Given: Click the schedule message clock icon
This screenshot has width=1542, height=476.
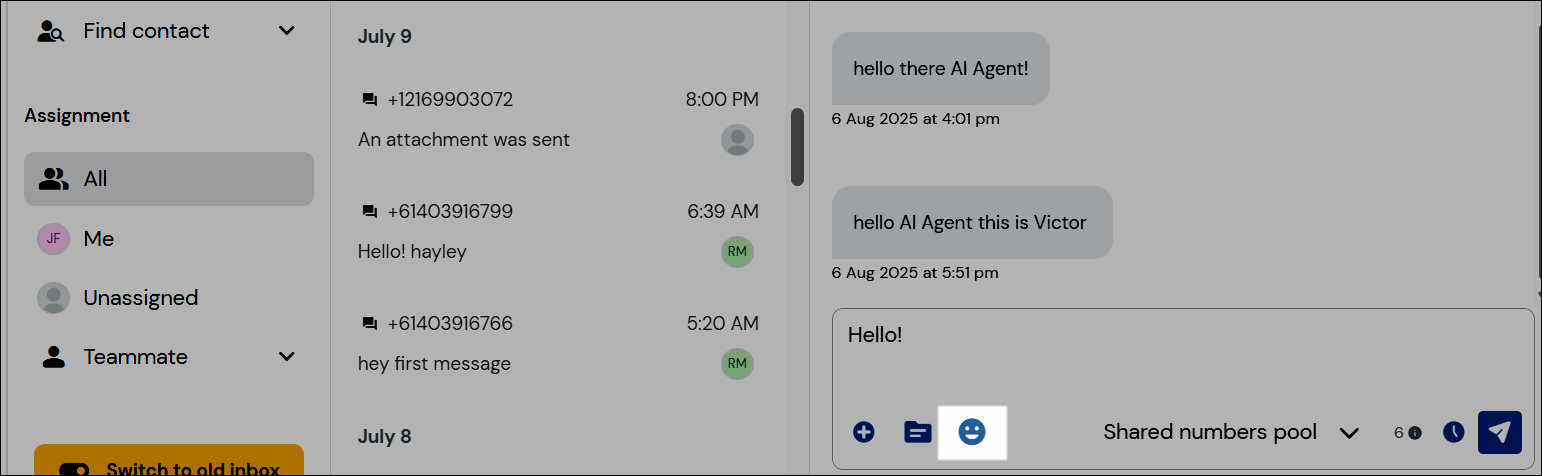Looking at the screenshot, I should click(x=1453, y=432).
